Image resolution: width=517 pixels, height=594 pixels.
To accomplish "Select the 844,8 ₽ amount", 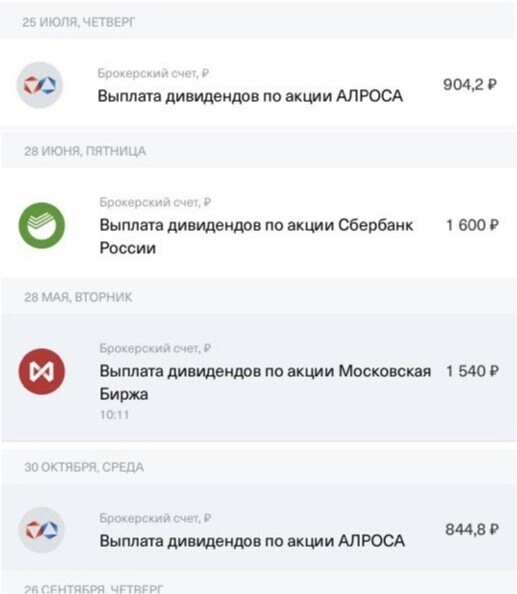I will pos(472,529).
